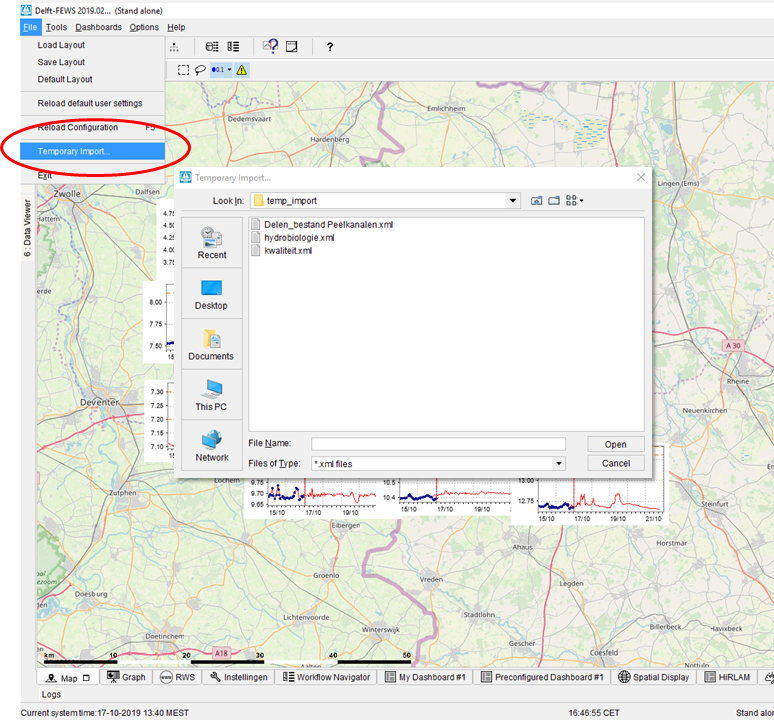This screenshot has width=774, height=720.
Task: Open the view options icon in dialog
Action: click(x=574, y=200)
